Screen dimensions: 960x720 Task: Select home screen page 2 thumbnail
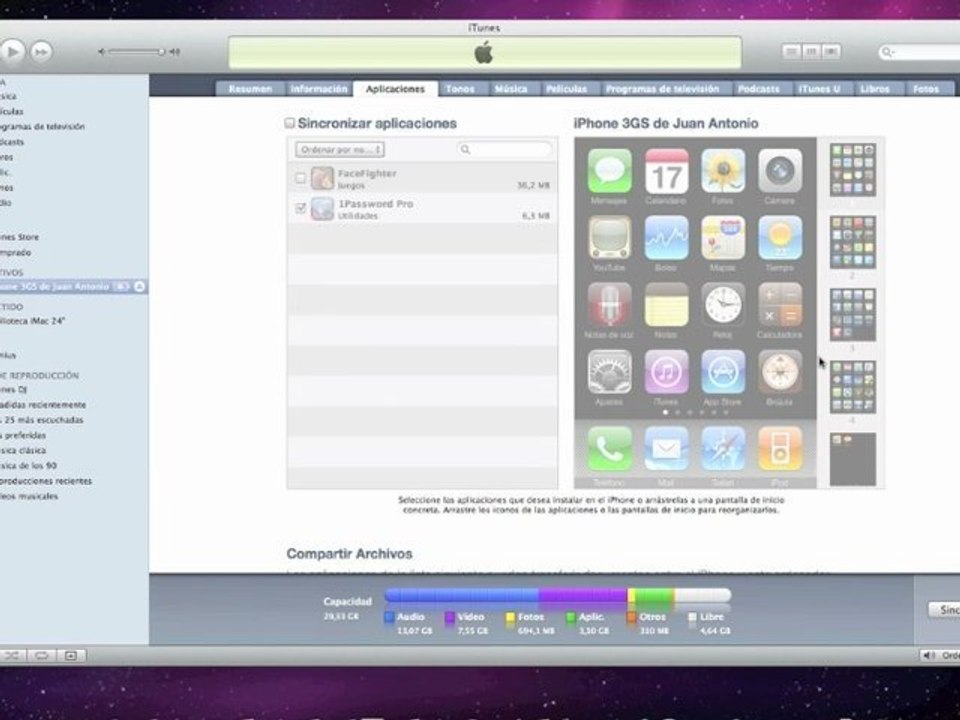(853, 242)
